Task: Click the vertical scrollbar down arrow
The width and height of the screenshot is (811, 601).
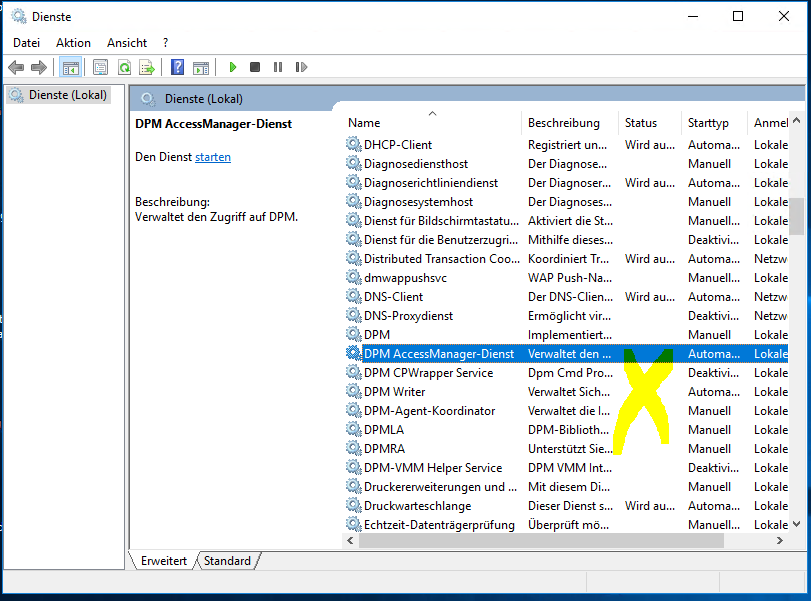Action: (797, 524)
